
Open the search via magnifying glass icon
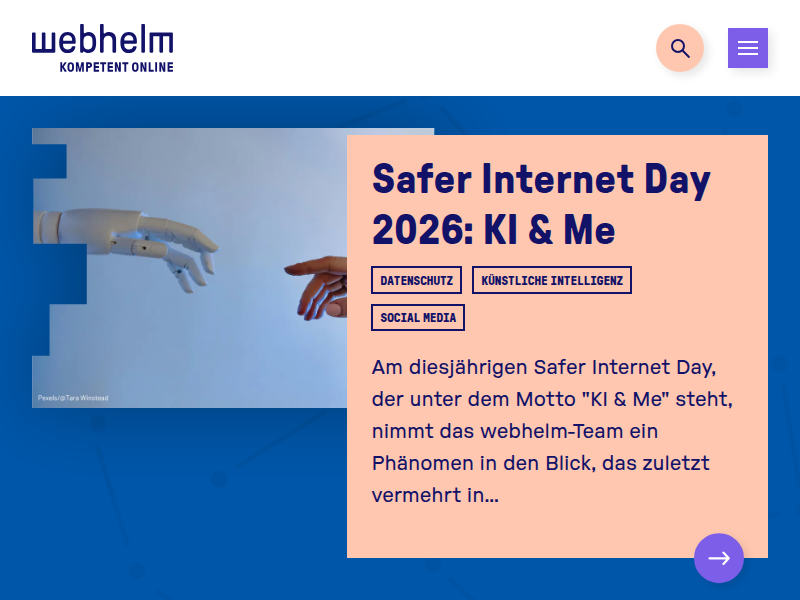680,48
